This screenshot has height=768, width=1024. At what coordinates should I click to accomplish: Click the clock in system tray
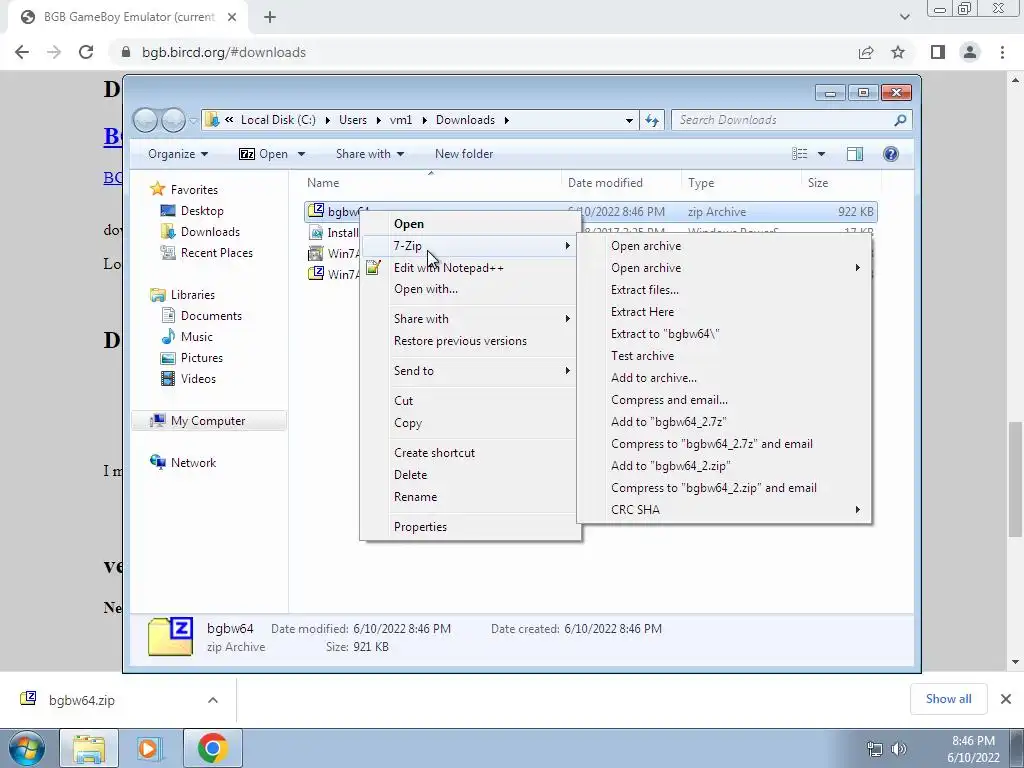(x=973, y=749)
